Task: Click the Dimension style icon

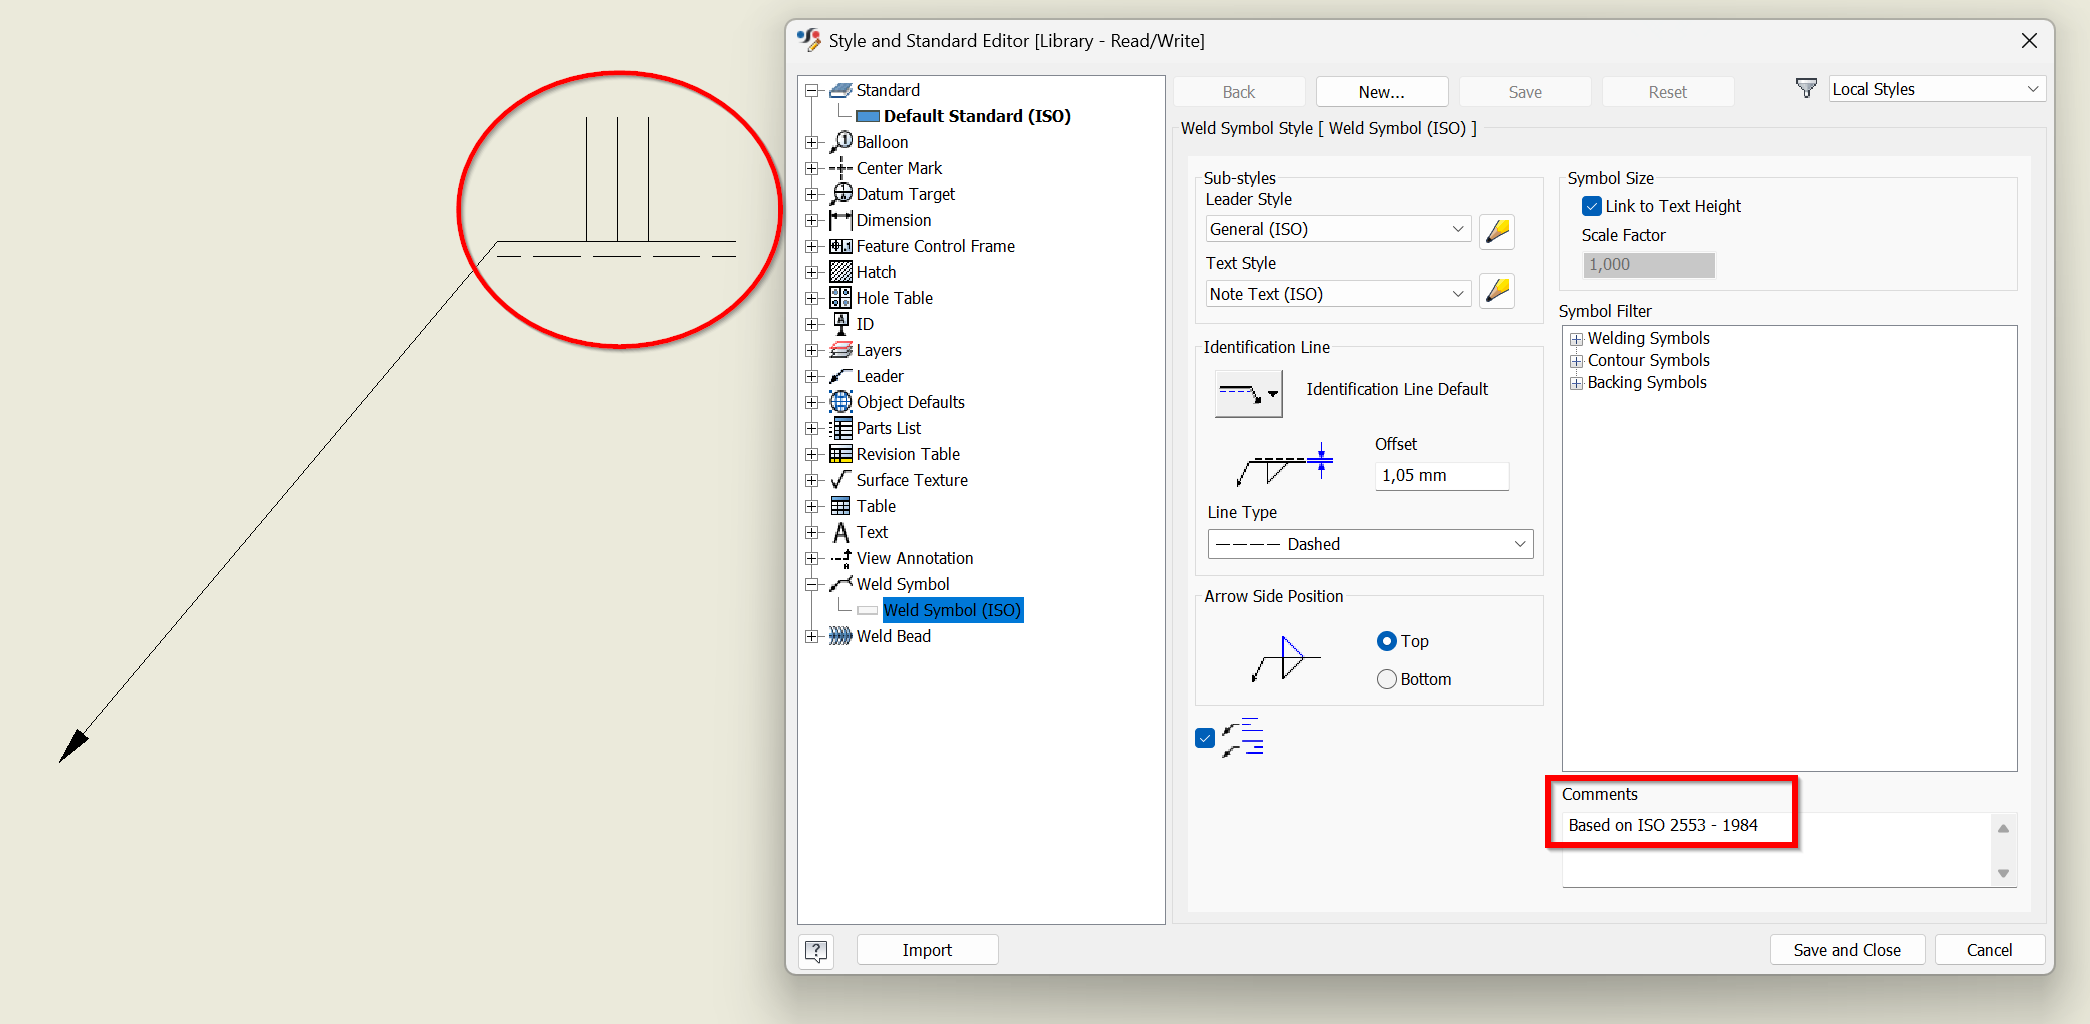Action: tap(841, 220)
